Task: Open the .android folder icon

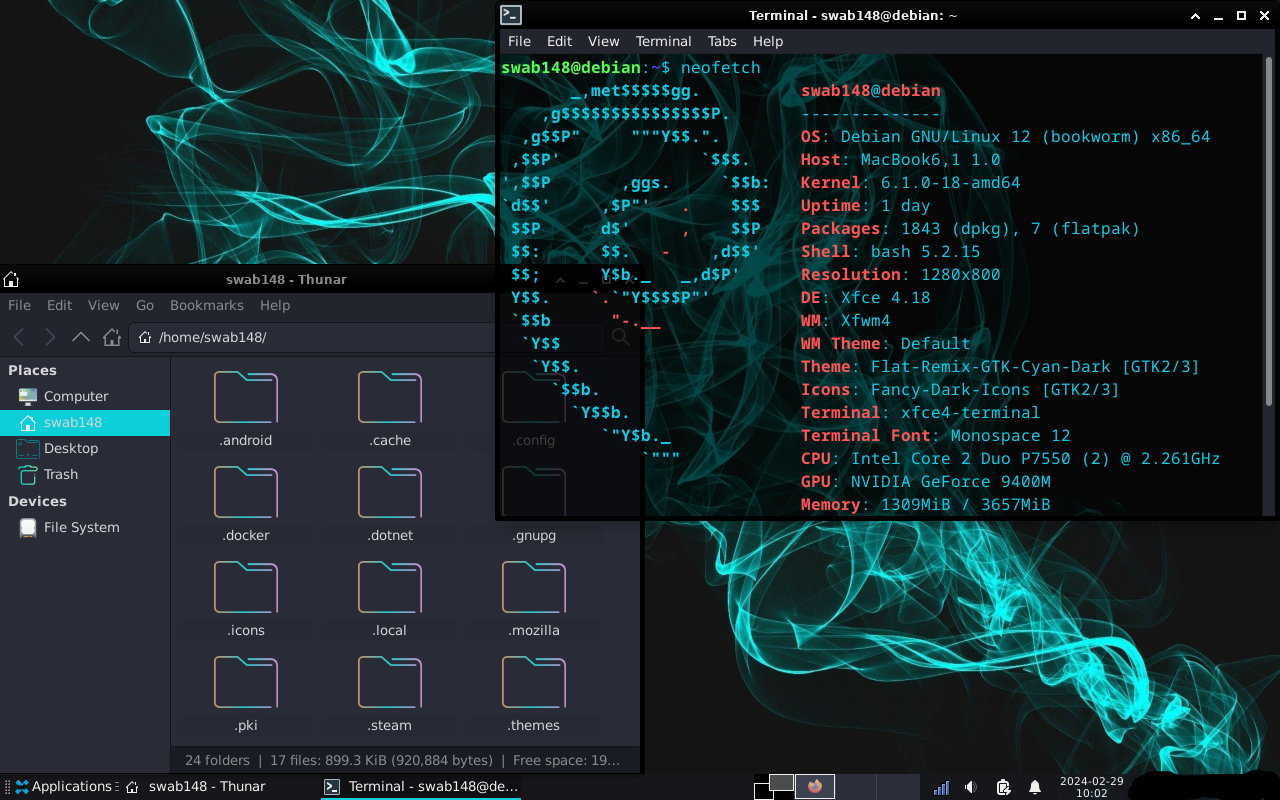Action: 246,397
